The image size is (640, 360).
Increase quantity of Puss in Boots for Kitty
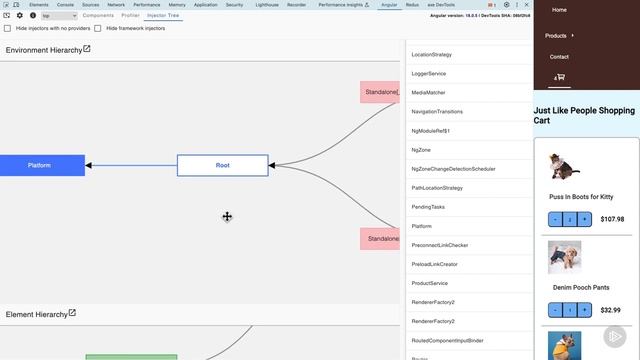[x=584, y=220]
